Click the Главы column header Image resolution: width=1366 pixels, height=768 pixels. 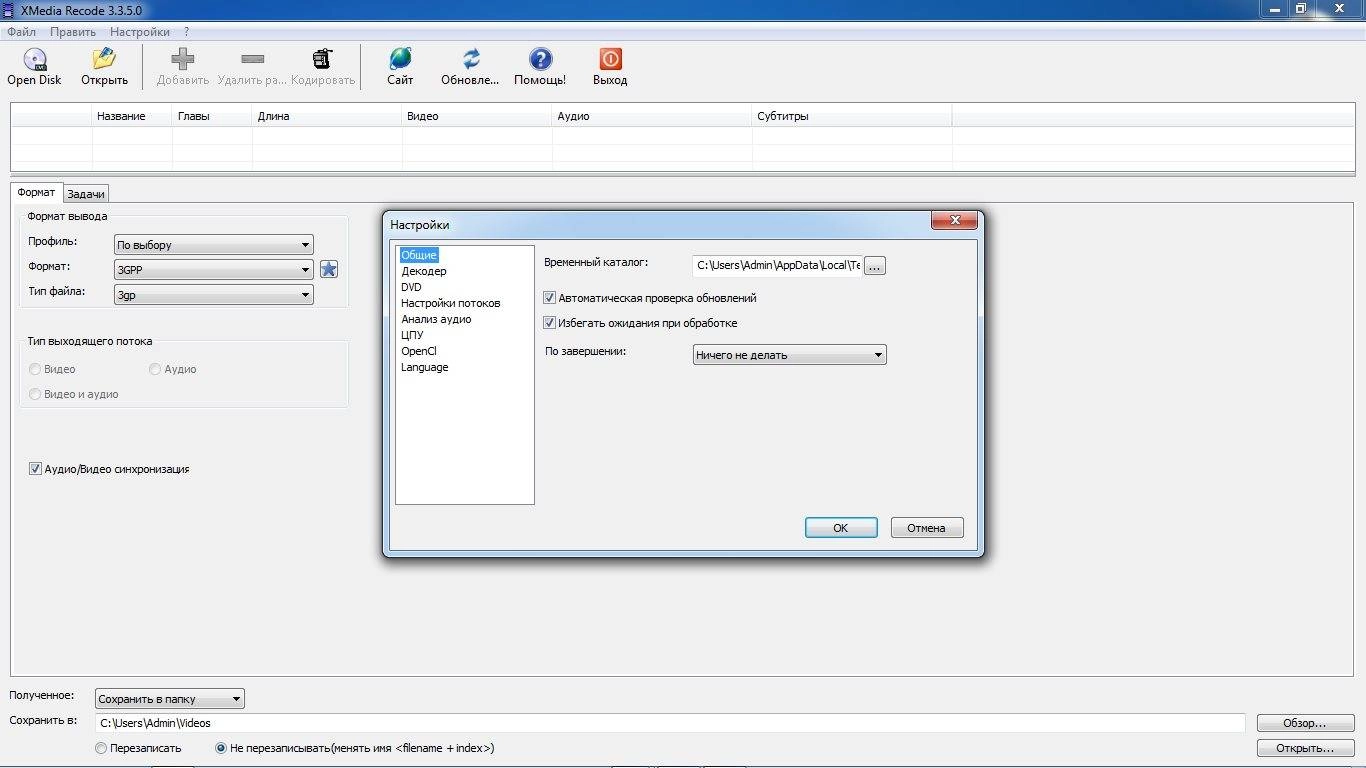click(x=212, y=116)
